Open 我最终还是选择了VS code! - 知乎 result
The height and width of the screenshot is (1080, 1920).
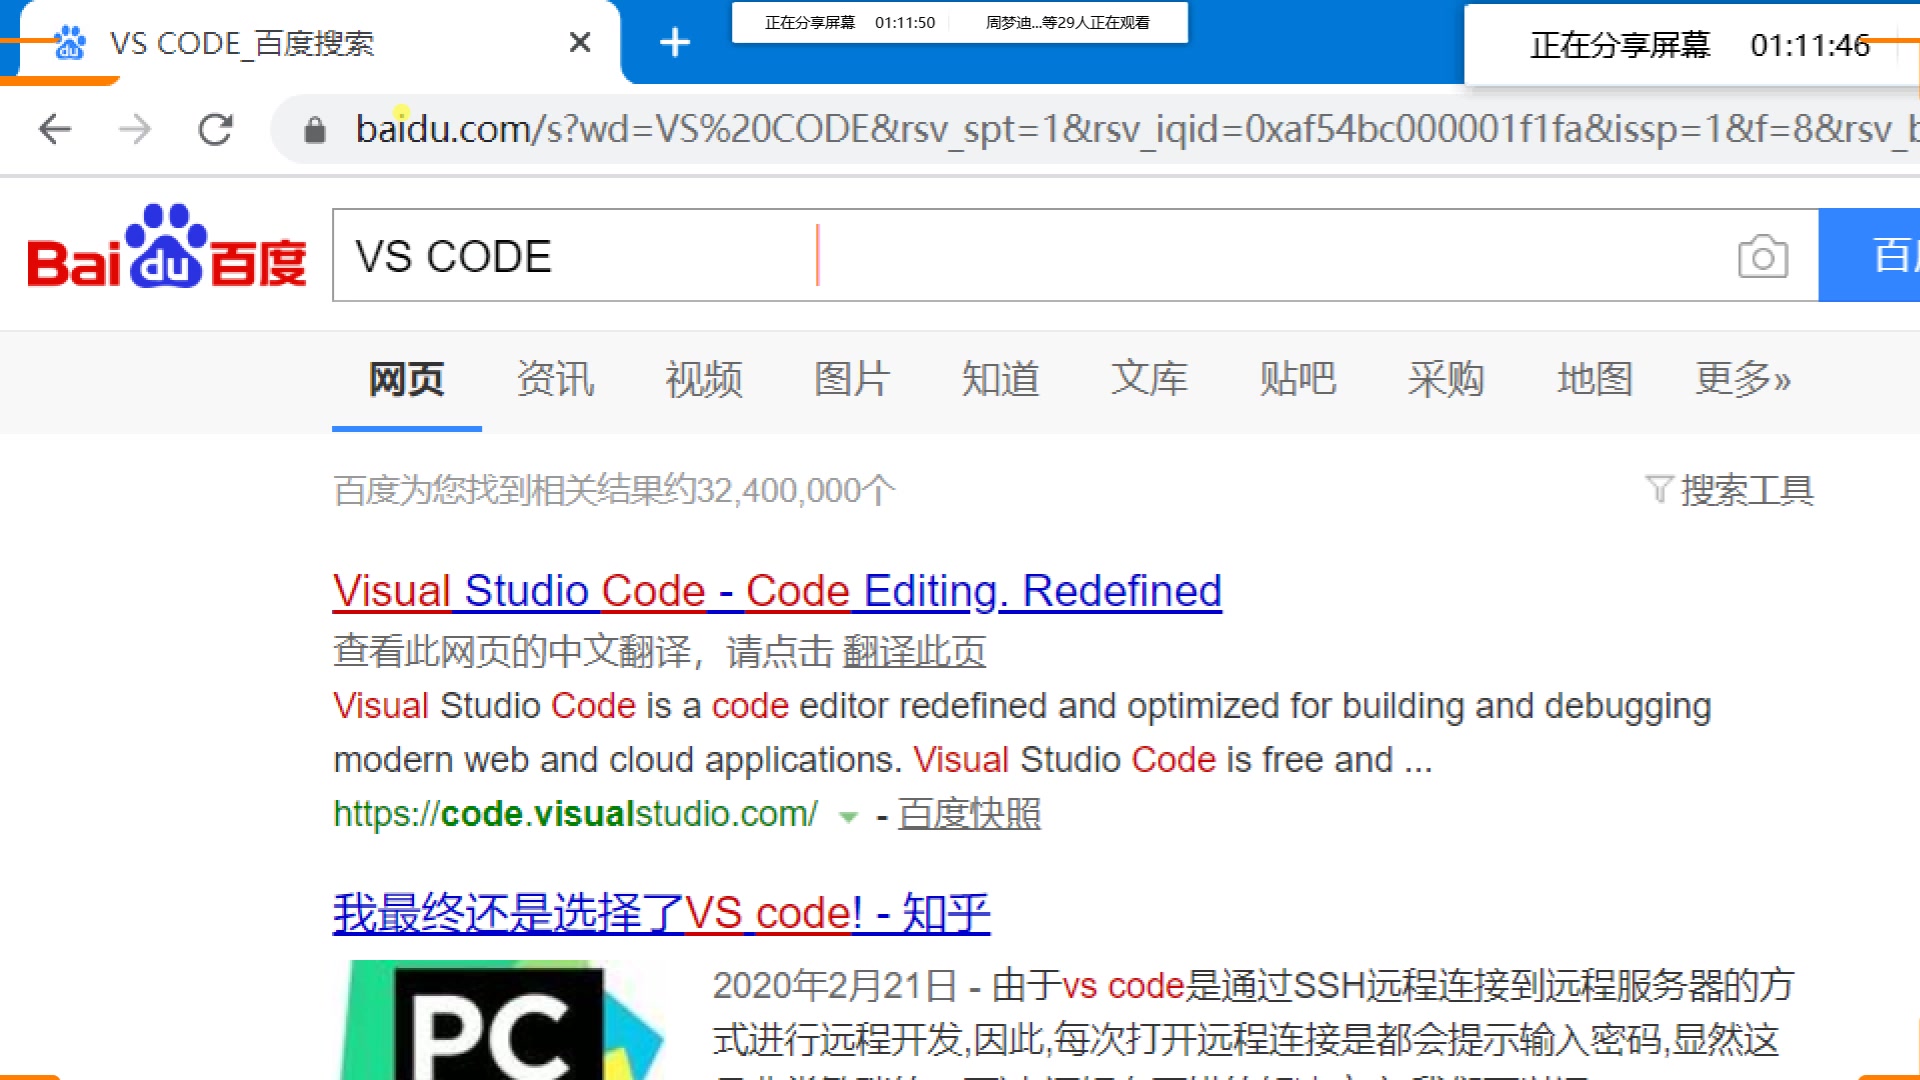(x=661, y=913)
